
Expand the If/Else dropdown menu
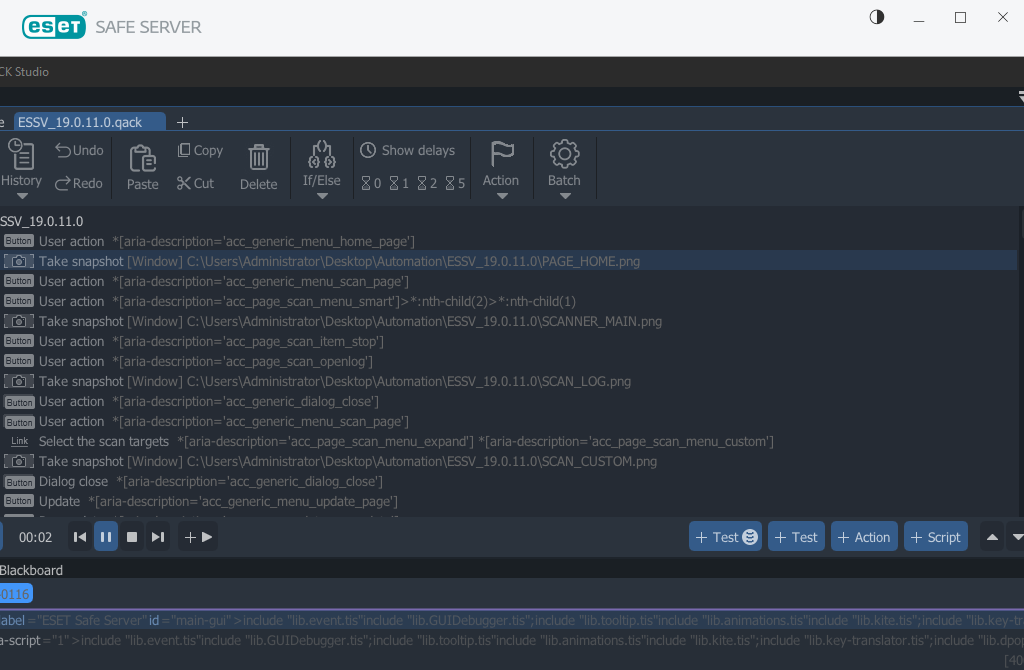click(322, 168)
